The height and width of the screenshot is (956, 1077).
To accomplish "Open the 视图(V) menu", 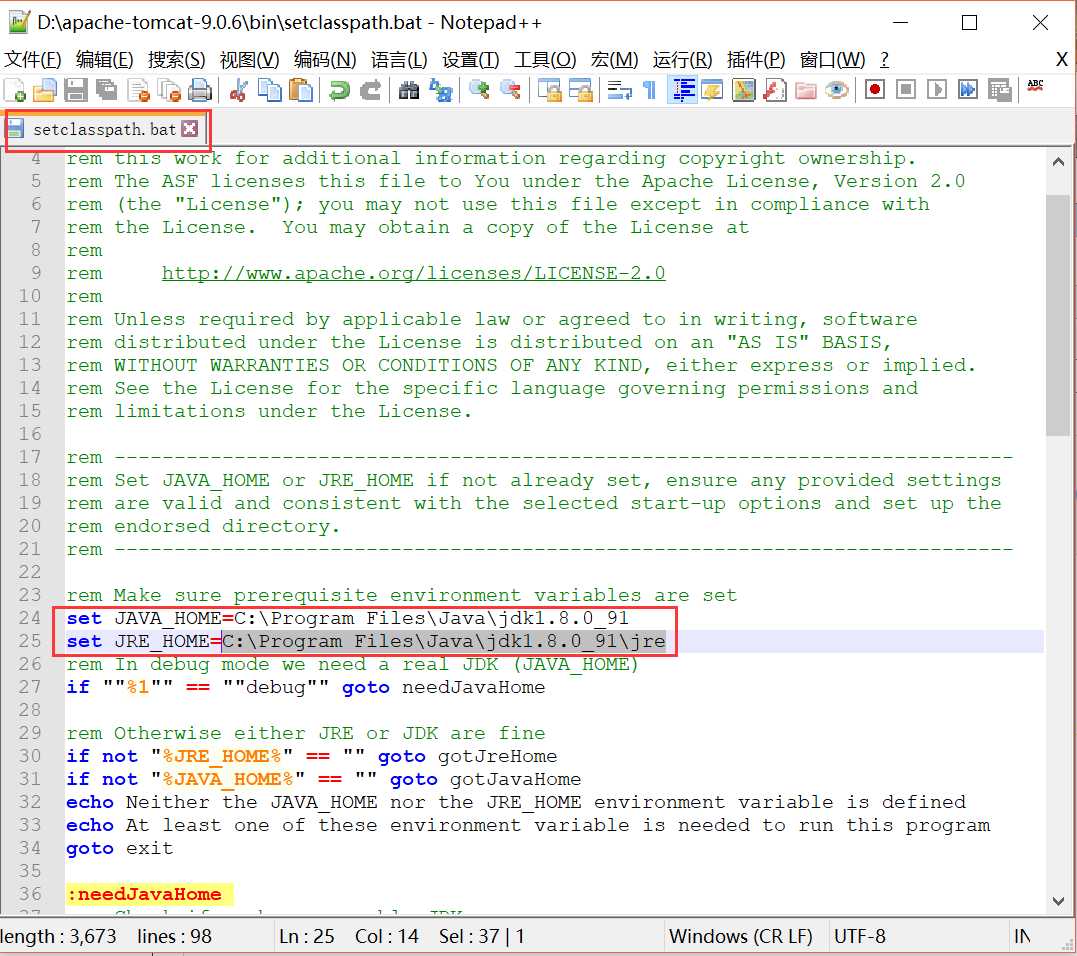I will click(249, 60).
